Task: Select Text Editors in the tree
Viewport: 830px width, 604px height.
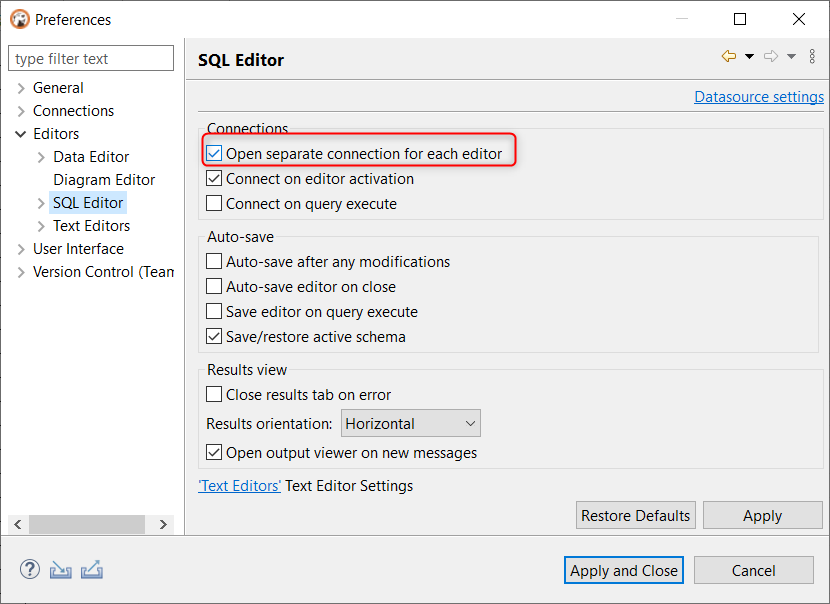Action: click(x=92, y=226)
